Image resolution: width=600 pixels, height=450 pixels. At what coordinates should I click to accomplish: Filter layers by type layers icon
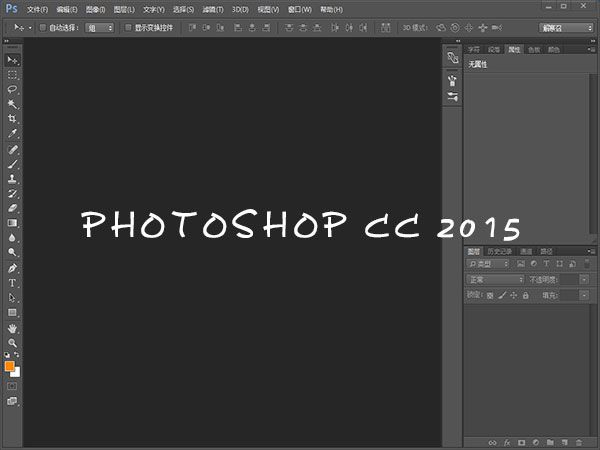546,264
